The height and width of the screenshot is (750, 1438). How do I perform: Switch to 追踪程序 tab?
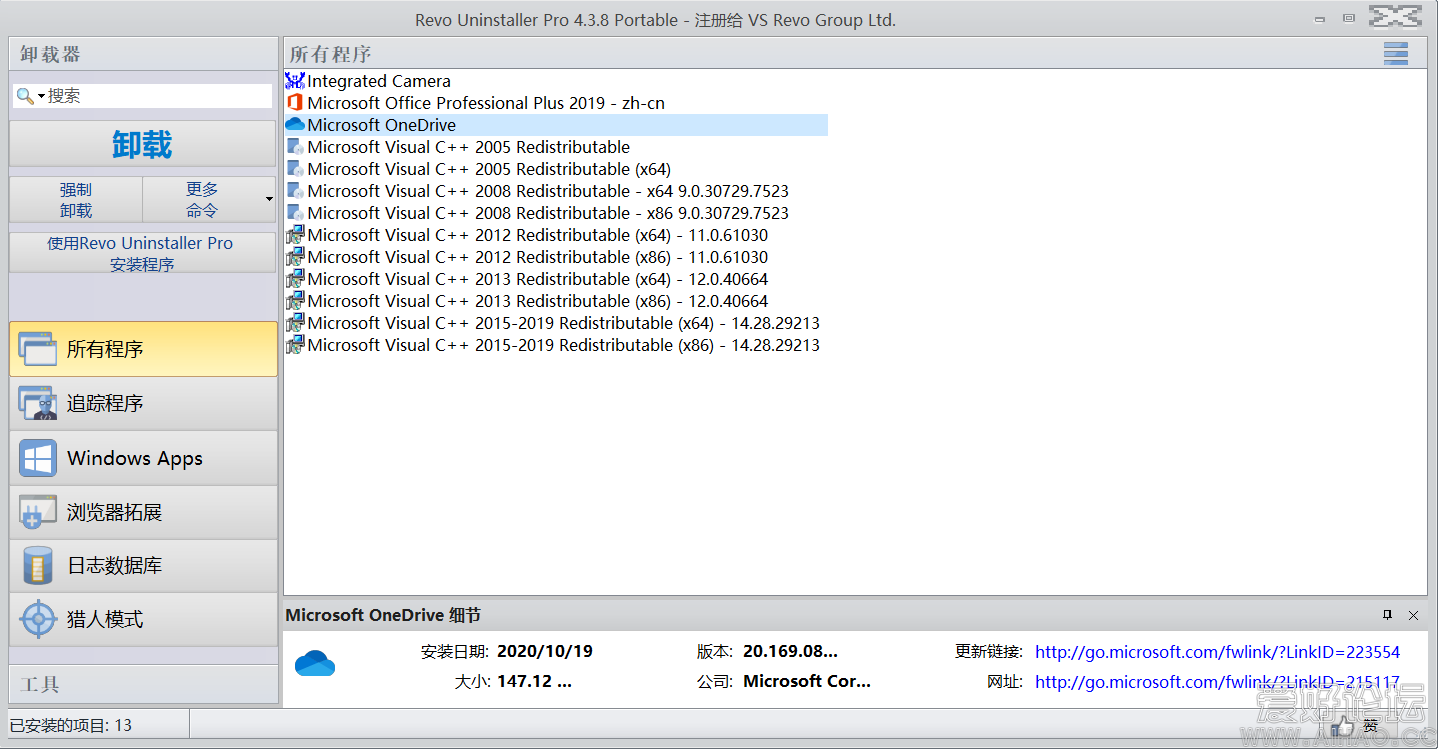coord(143,403)
